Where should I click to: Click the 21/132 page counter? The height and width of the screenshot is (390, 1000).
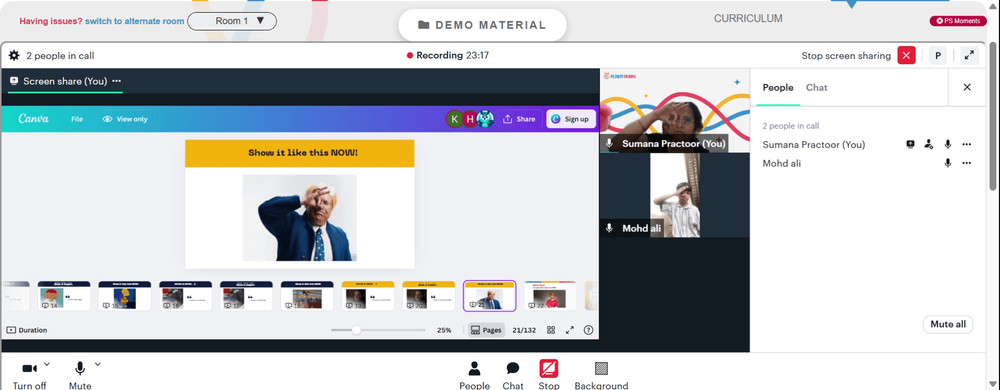[x=524, y=330]
